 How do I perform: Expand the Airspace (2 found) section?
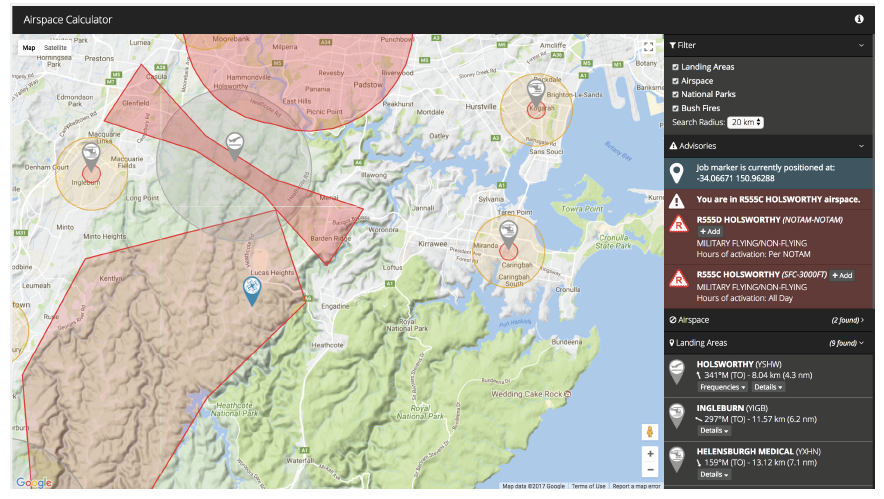pos(769,320)
